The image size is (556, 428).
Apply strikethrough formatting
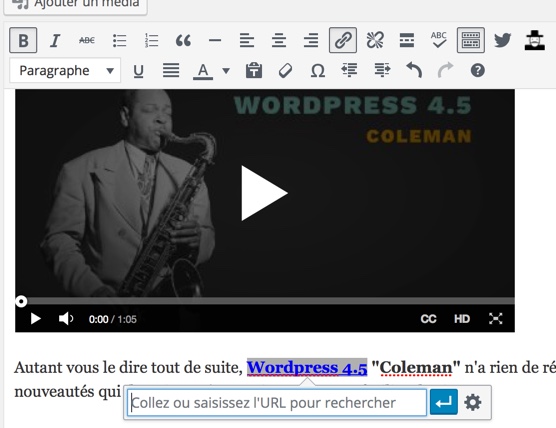(x=87, y=40)
